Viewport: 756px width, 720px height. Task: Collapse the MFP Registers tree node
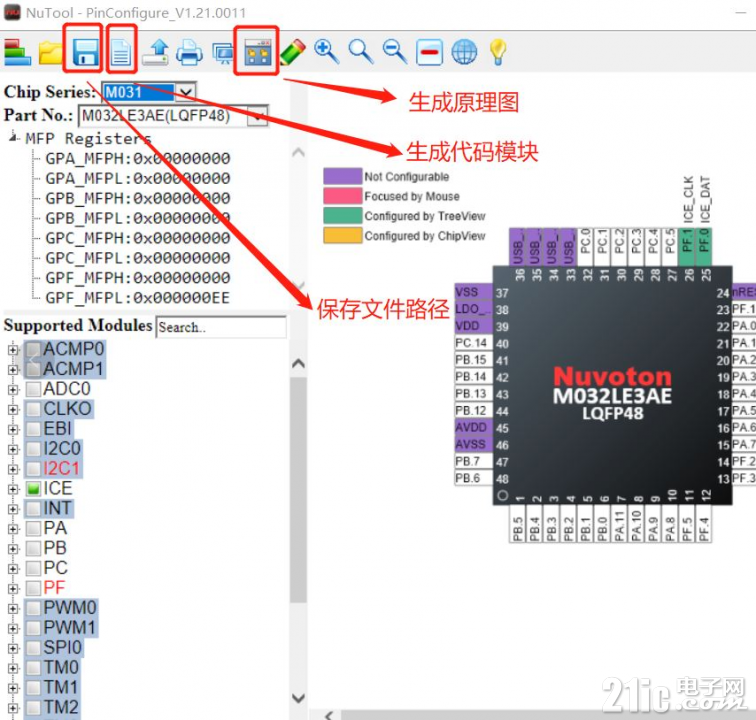pos(14,138)
